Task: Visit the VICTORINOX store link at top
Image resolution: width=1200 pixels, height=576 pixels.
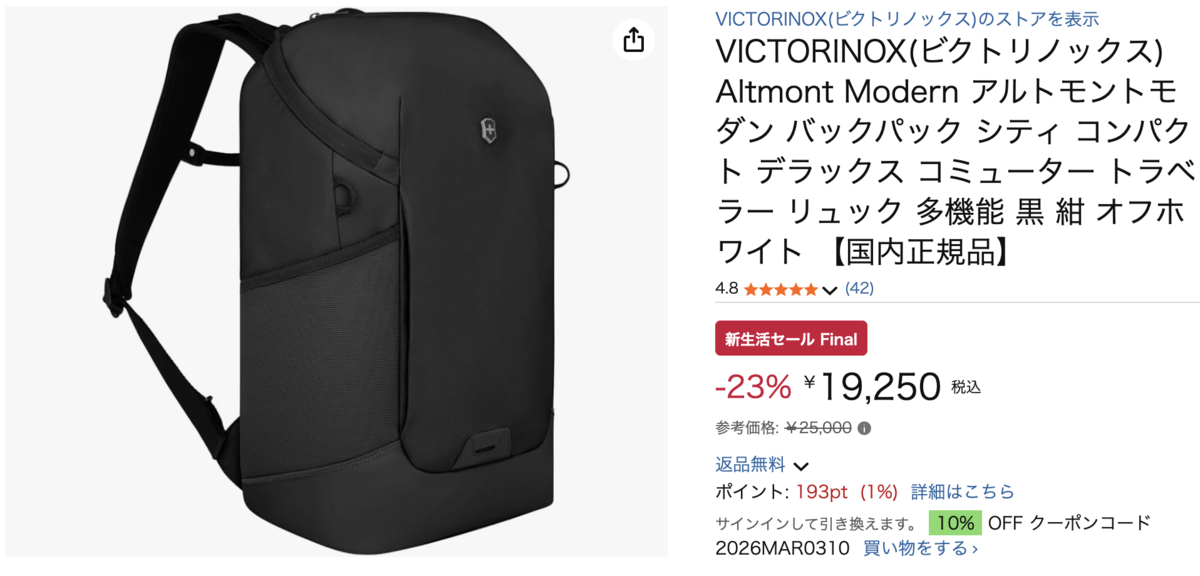Action: (x=907, y=18)
